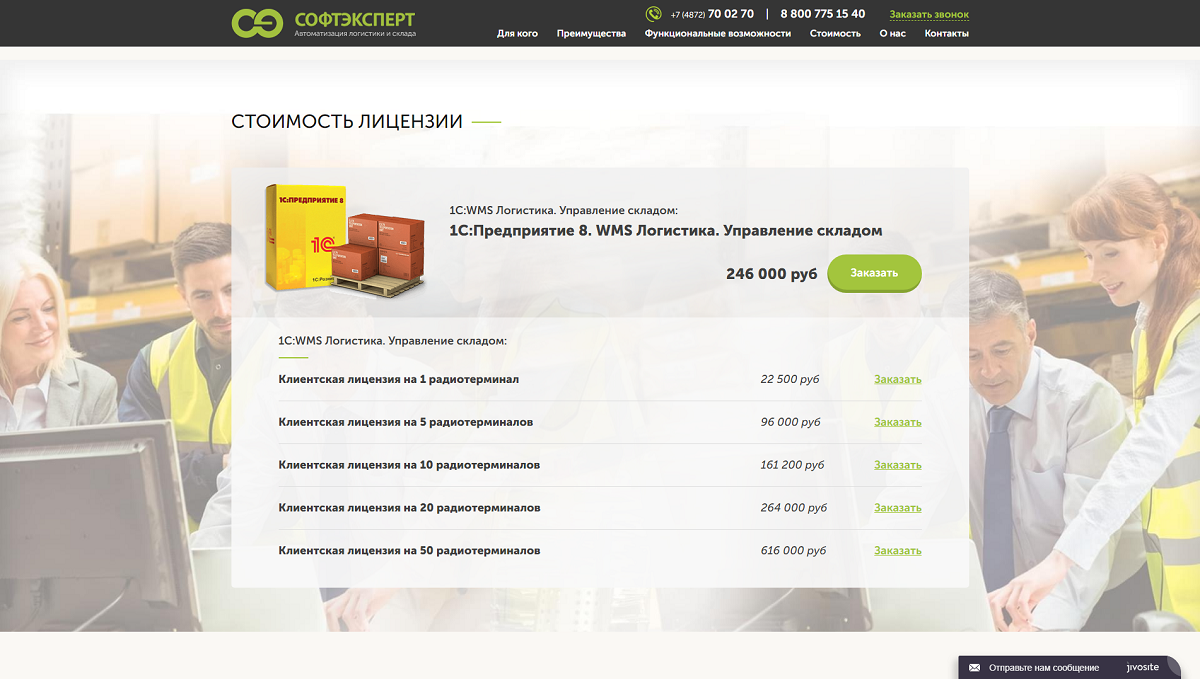Order the license for 10 радиотерминалов

[897, 466]
